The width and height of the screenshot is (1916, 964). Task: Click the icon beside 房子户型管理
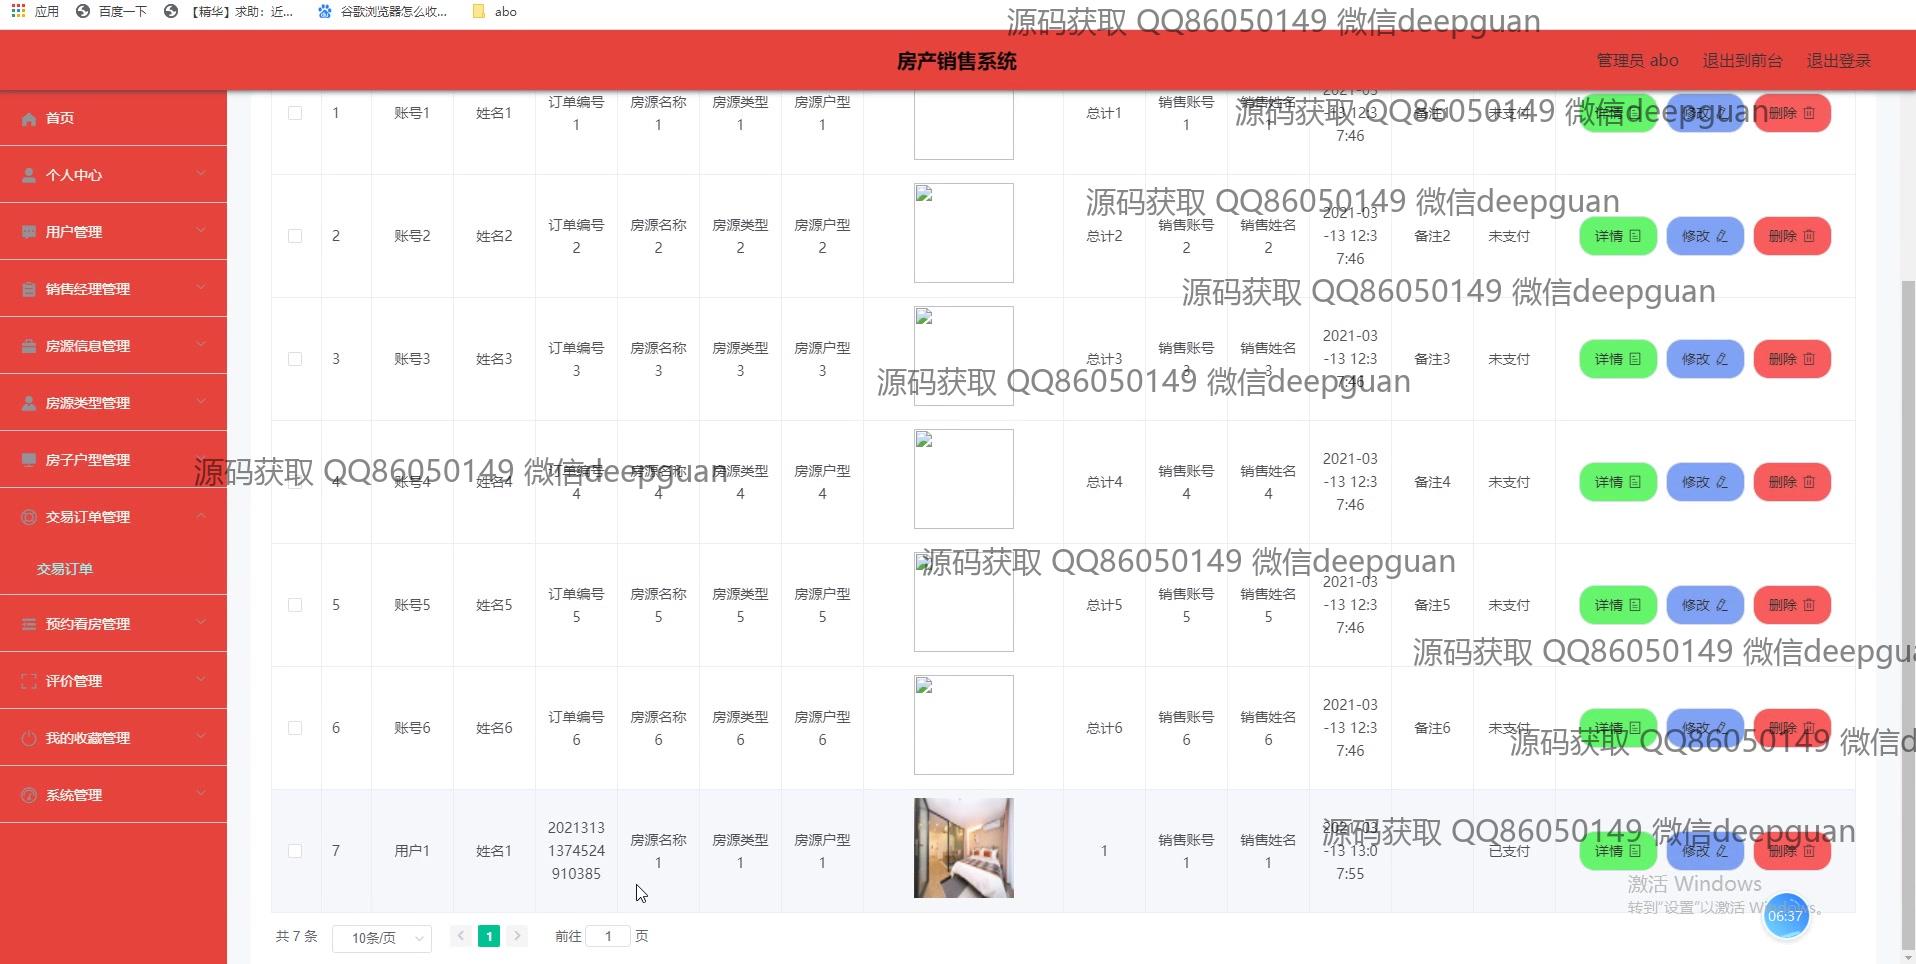[29, 460]
